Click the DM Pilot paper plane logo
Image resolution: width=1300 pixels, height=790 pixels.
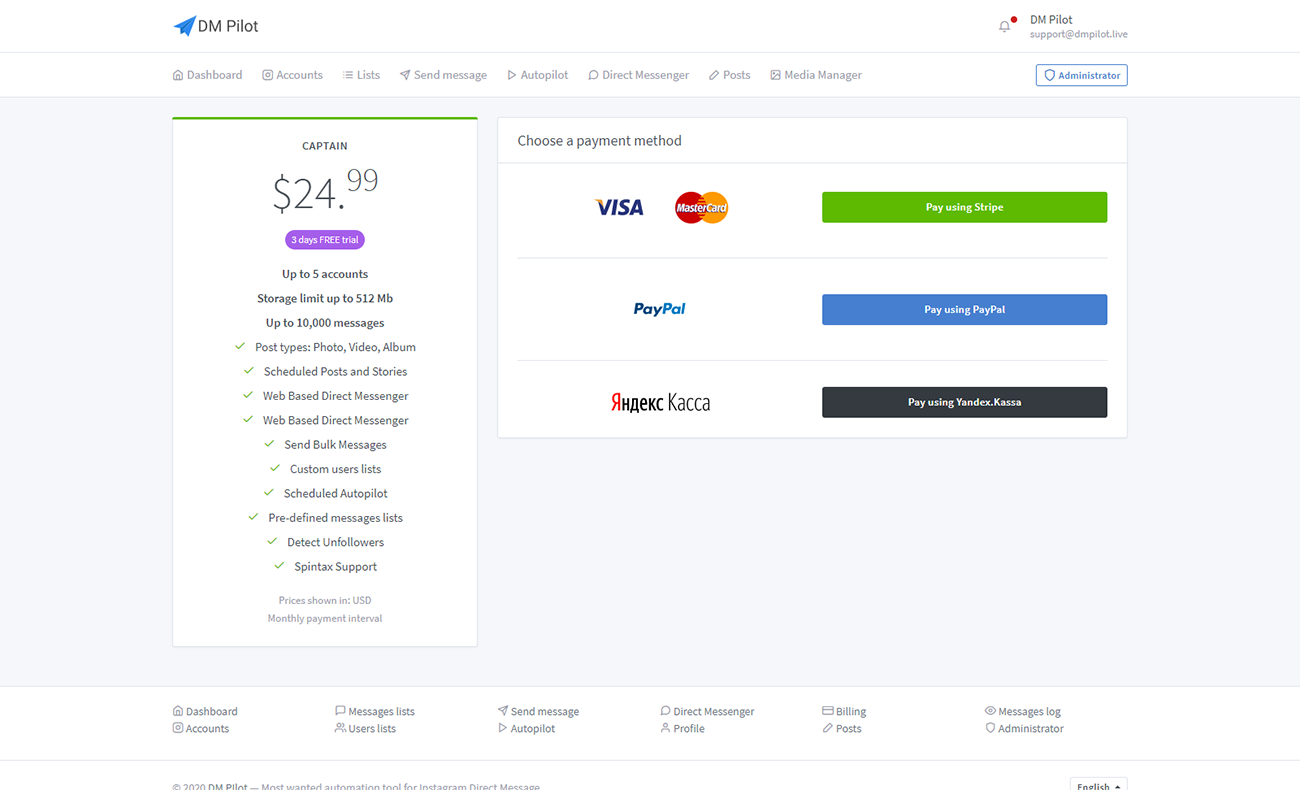point(184,26)
